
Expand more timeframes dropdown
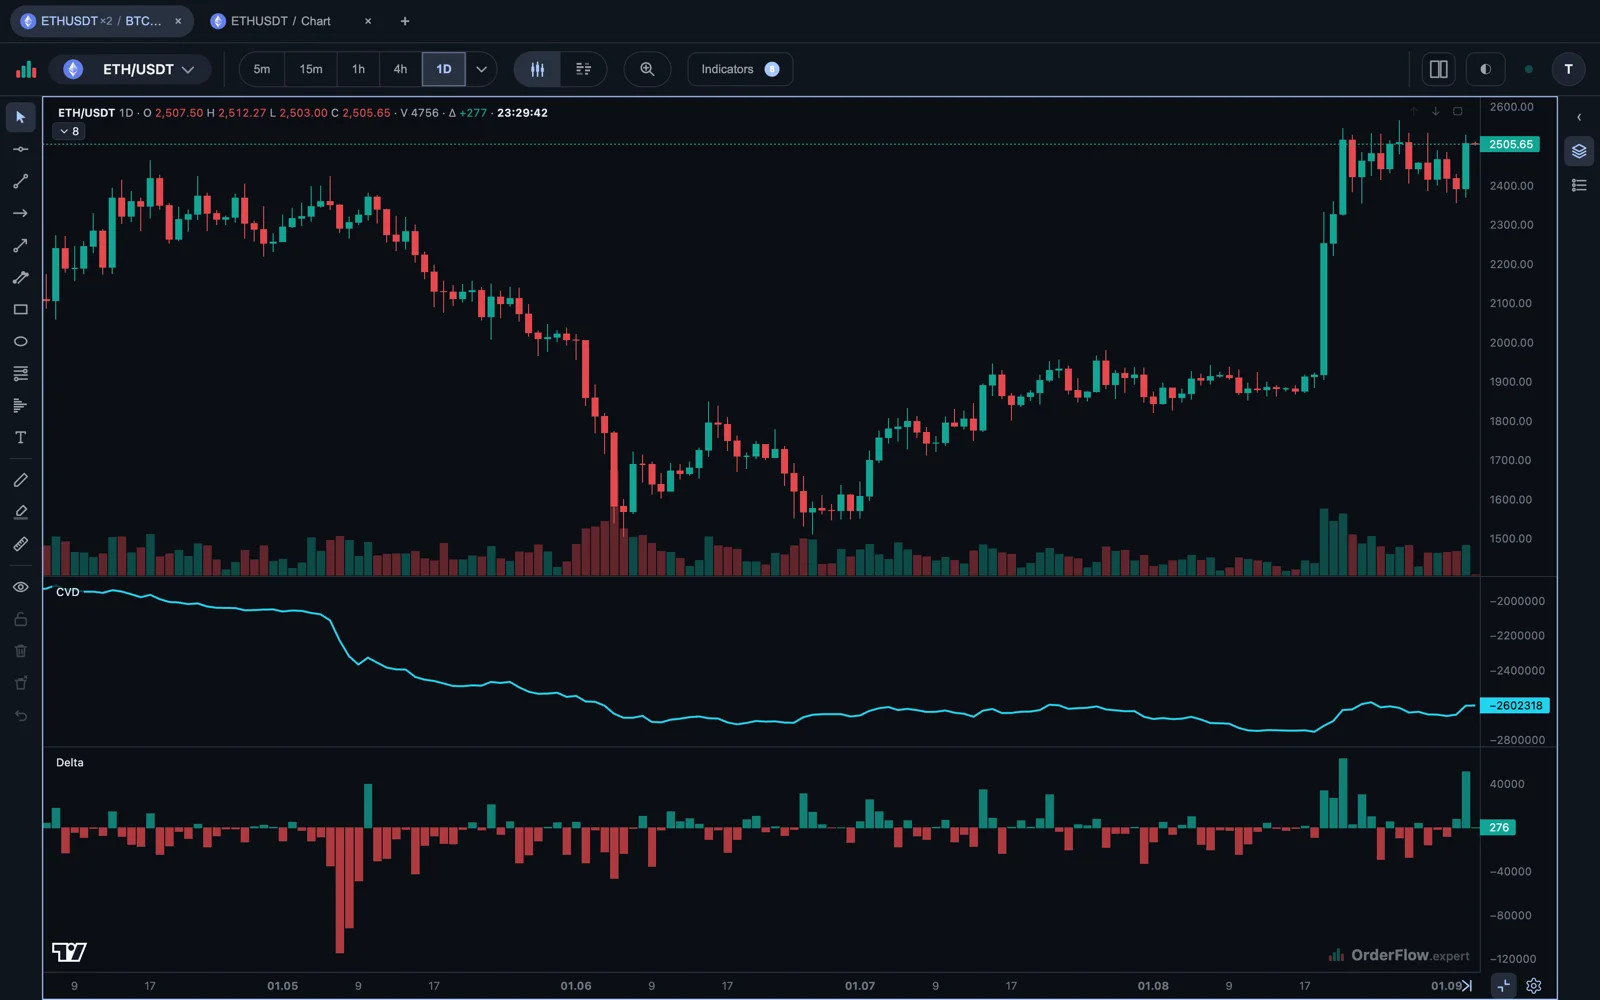click(x=481, y=69)
